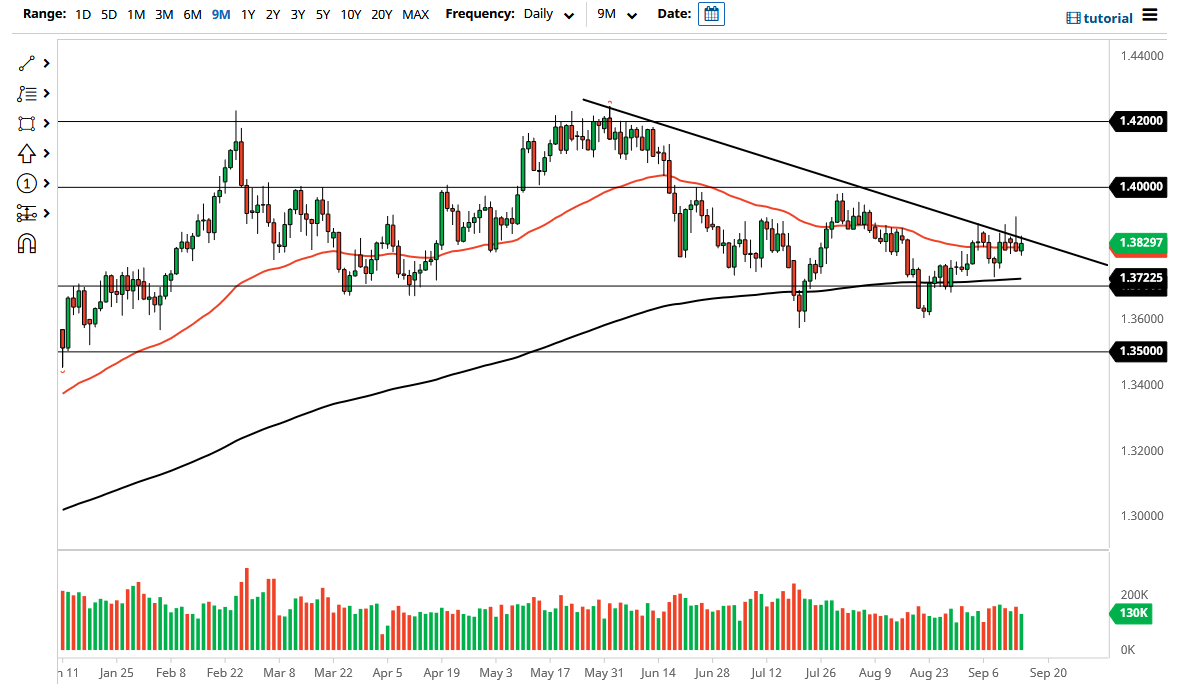The image size is (1181, 694).
Task: Click the green 1.38297 price label
Action: pyautogui.click(x=1139, y=242)
